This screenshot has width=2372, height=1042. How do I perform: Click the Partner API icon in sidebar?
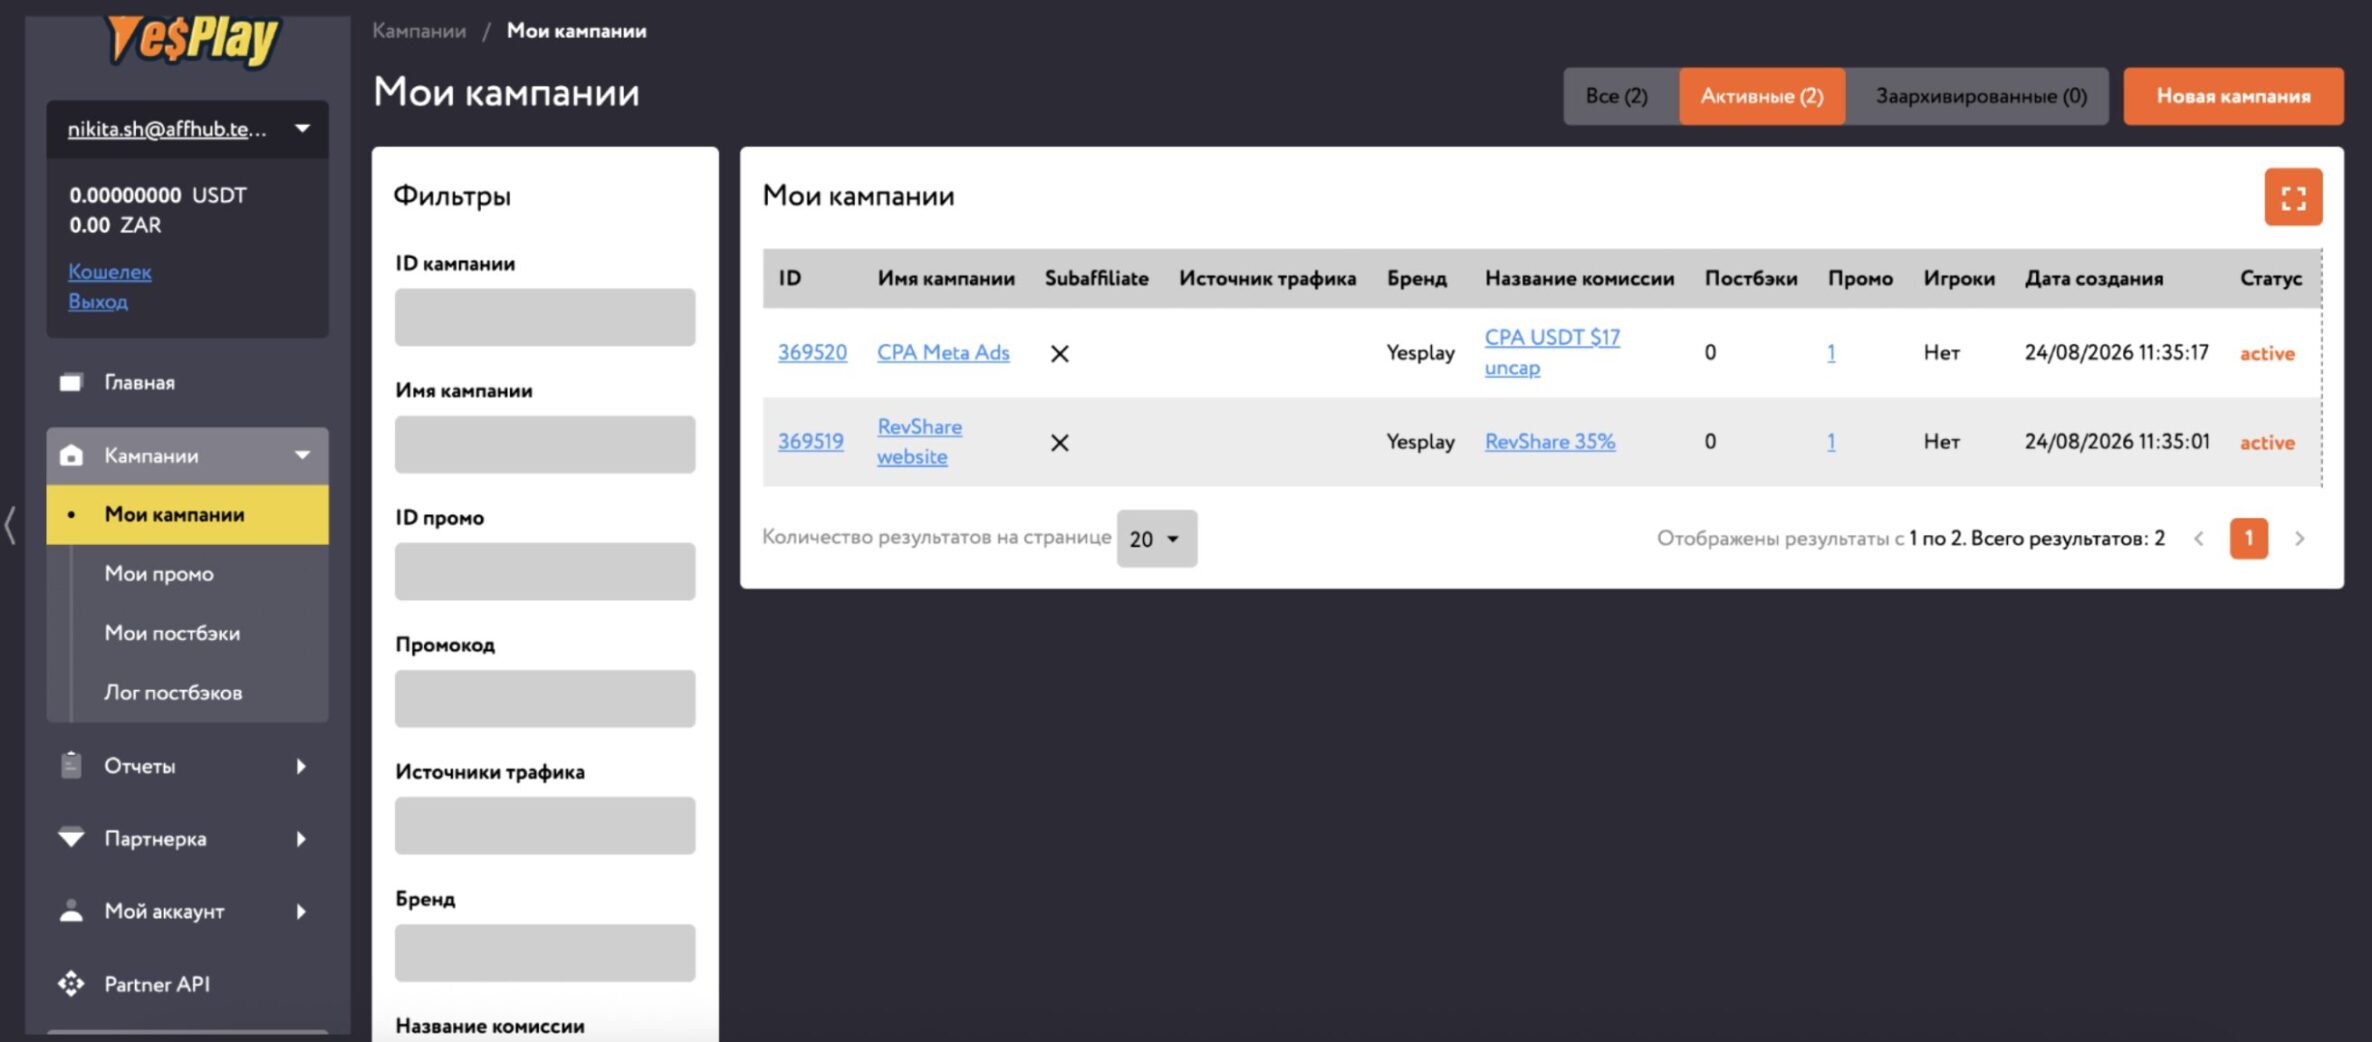click(71, 984)
